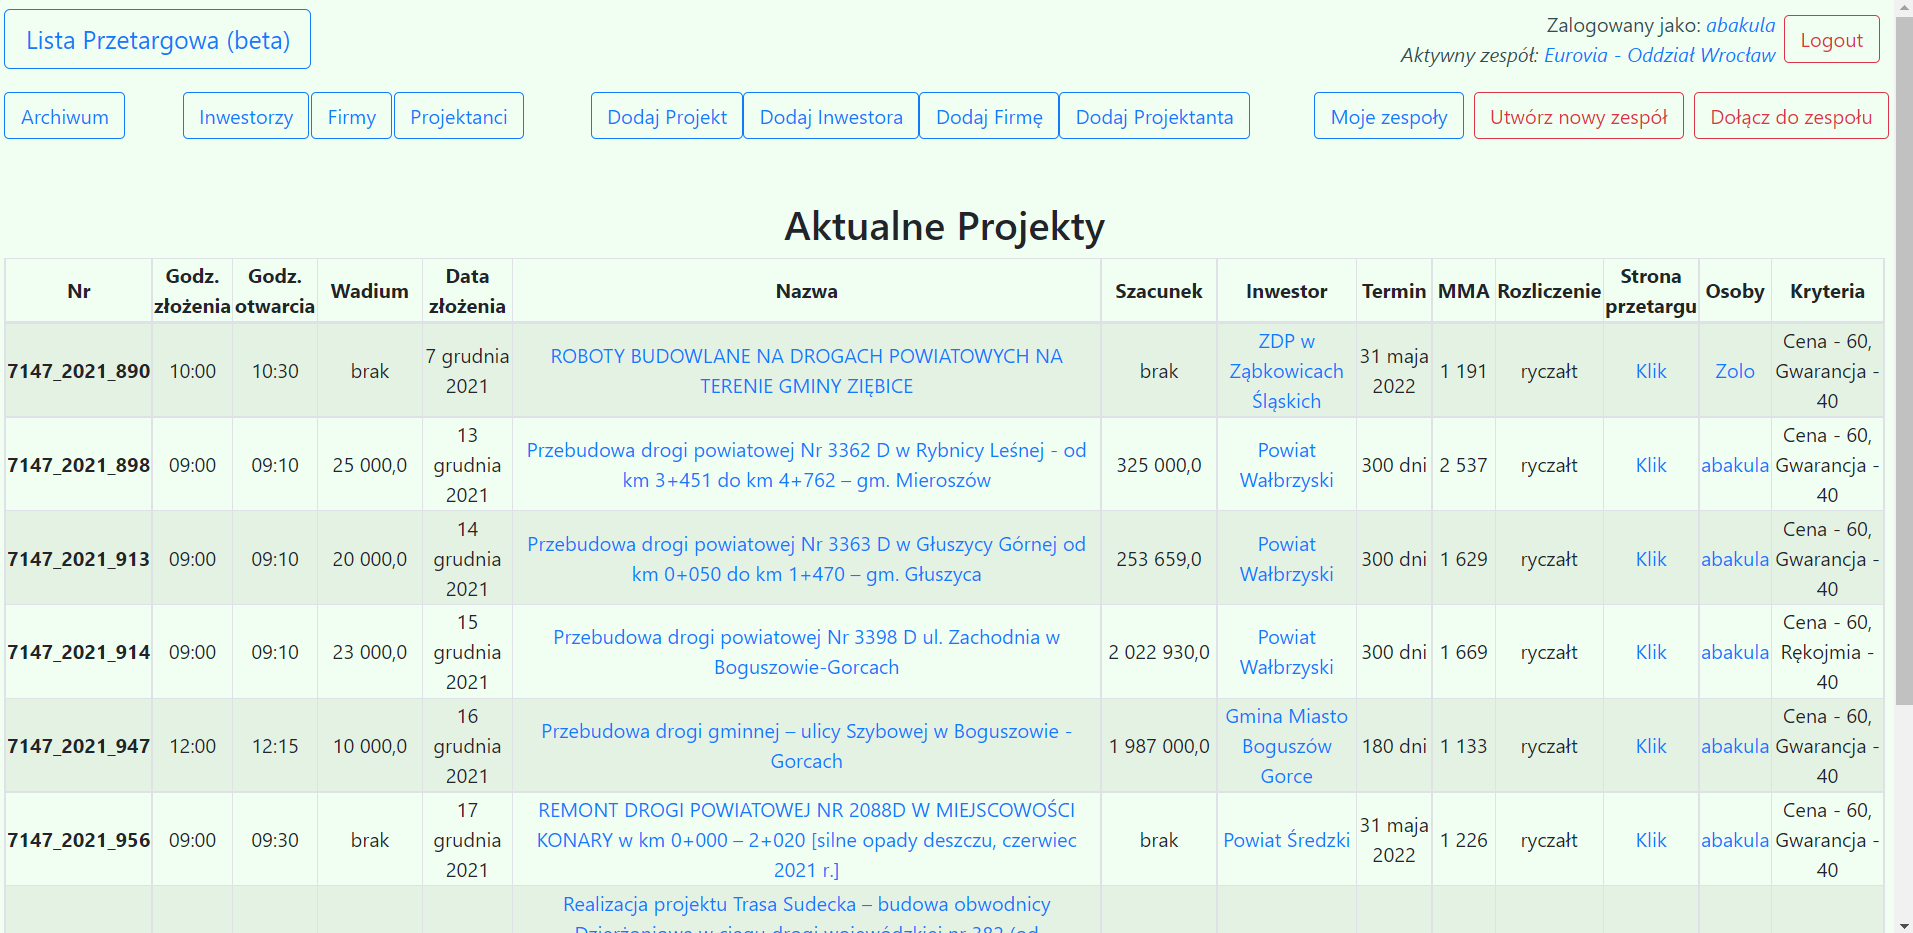
Task: Click Klik link in row 7147_2021_898
Action: point(1650,465)
